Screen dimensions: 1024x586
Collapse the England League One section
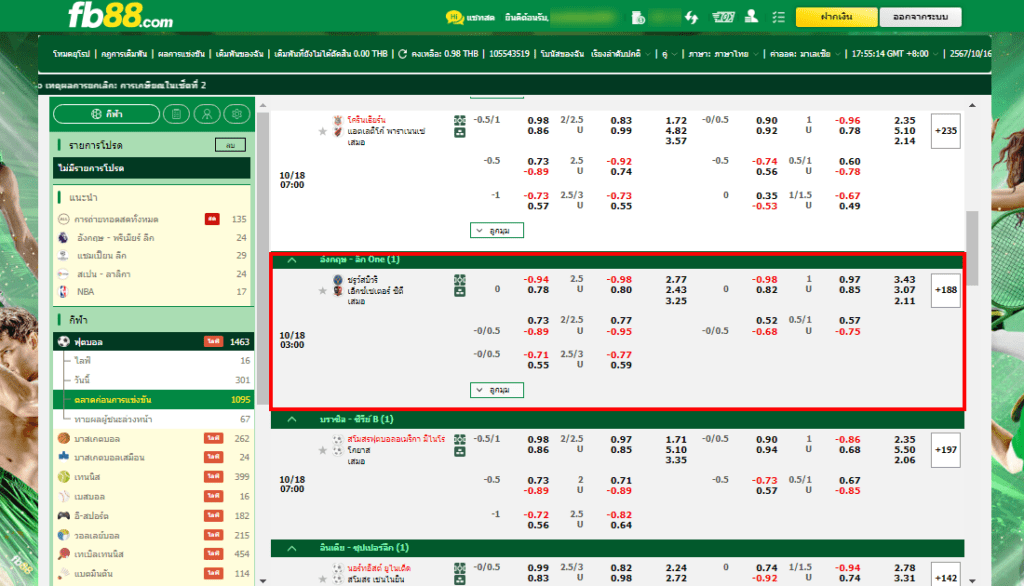[x=292, y=260]
